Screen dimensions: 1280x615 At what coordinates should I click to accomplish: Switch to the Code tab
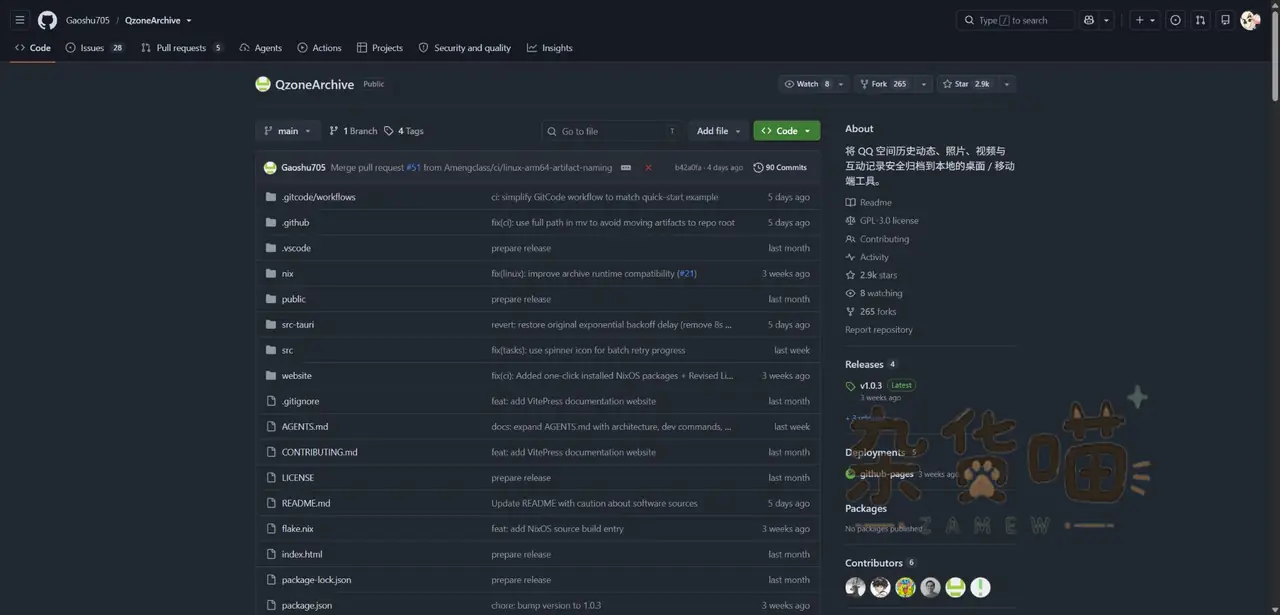[x=33, y=48]
